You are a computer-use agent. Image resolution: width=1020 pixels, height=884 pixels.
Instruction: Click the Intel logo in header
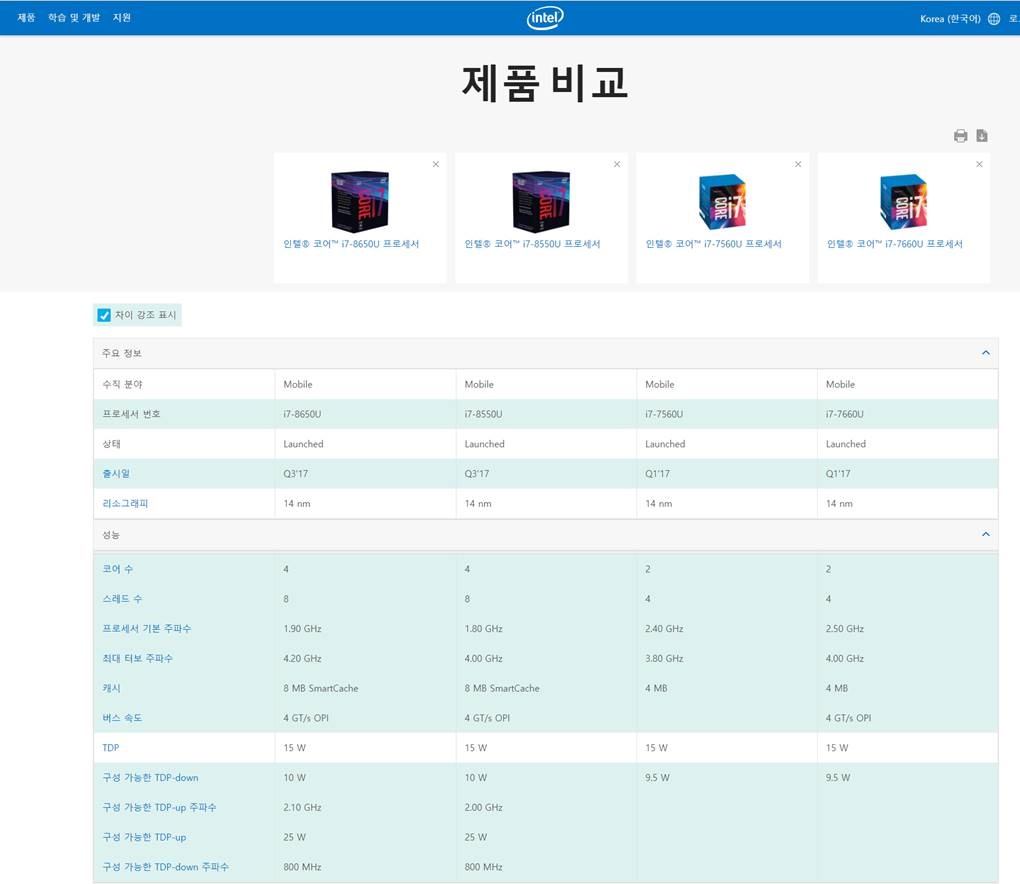544,18
